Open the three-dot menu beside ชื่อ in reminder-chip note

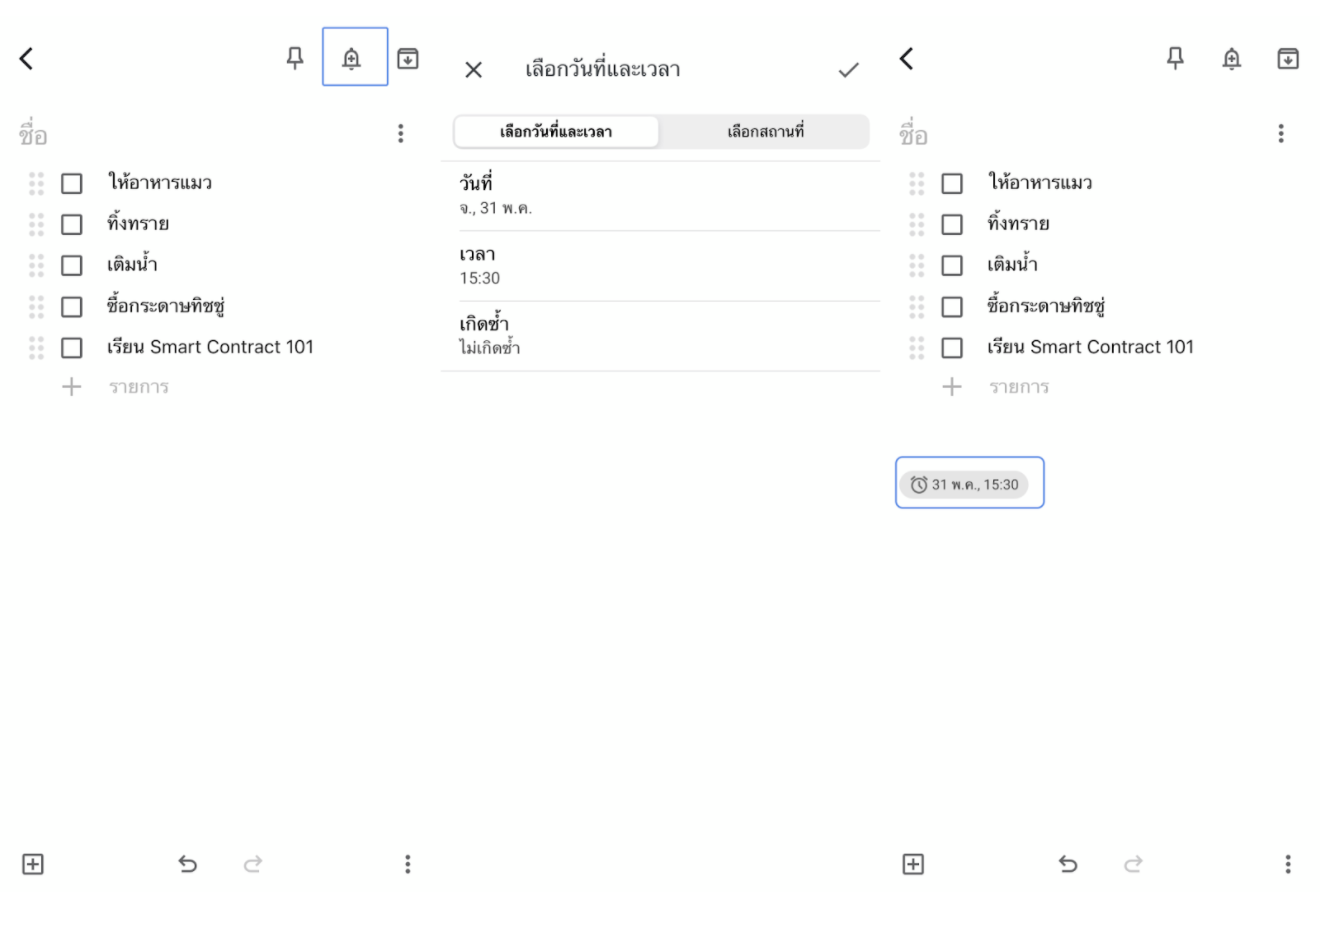point(1281,134)
